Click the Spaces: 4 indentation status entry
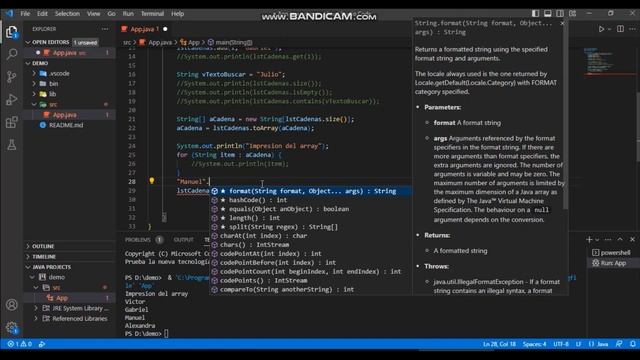 click(534, 344)
